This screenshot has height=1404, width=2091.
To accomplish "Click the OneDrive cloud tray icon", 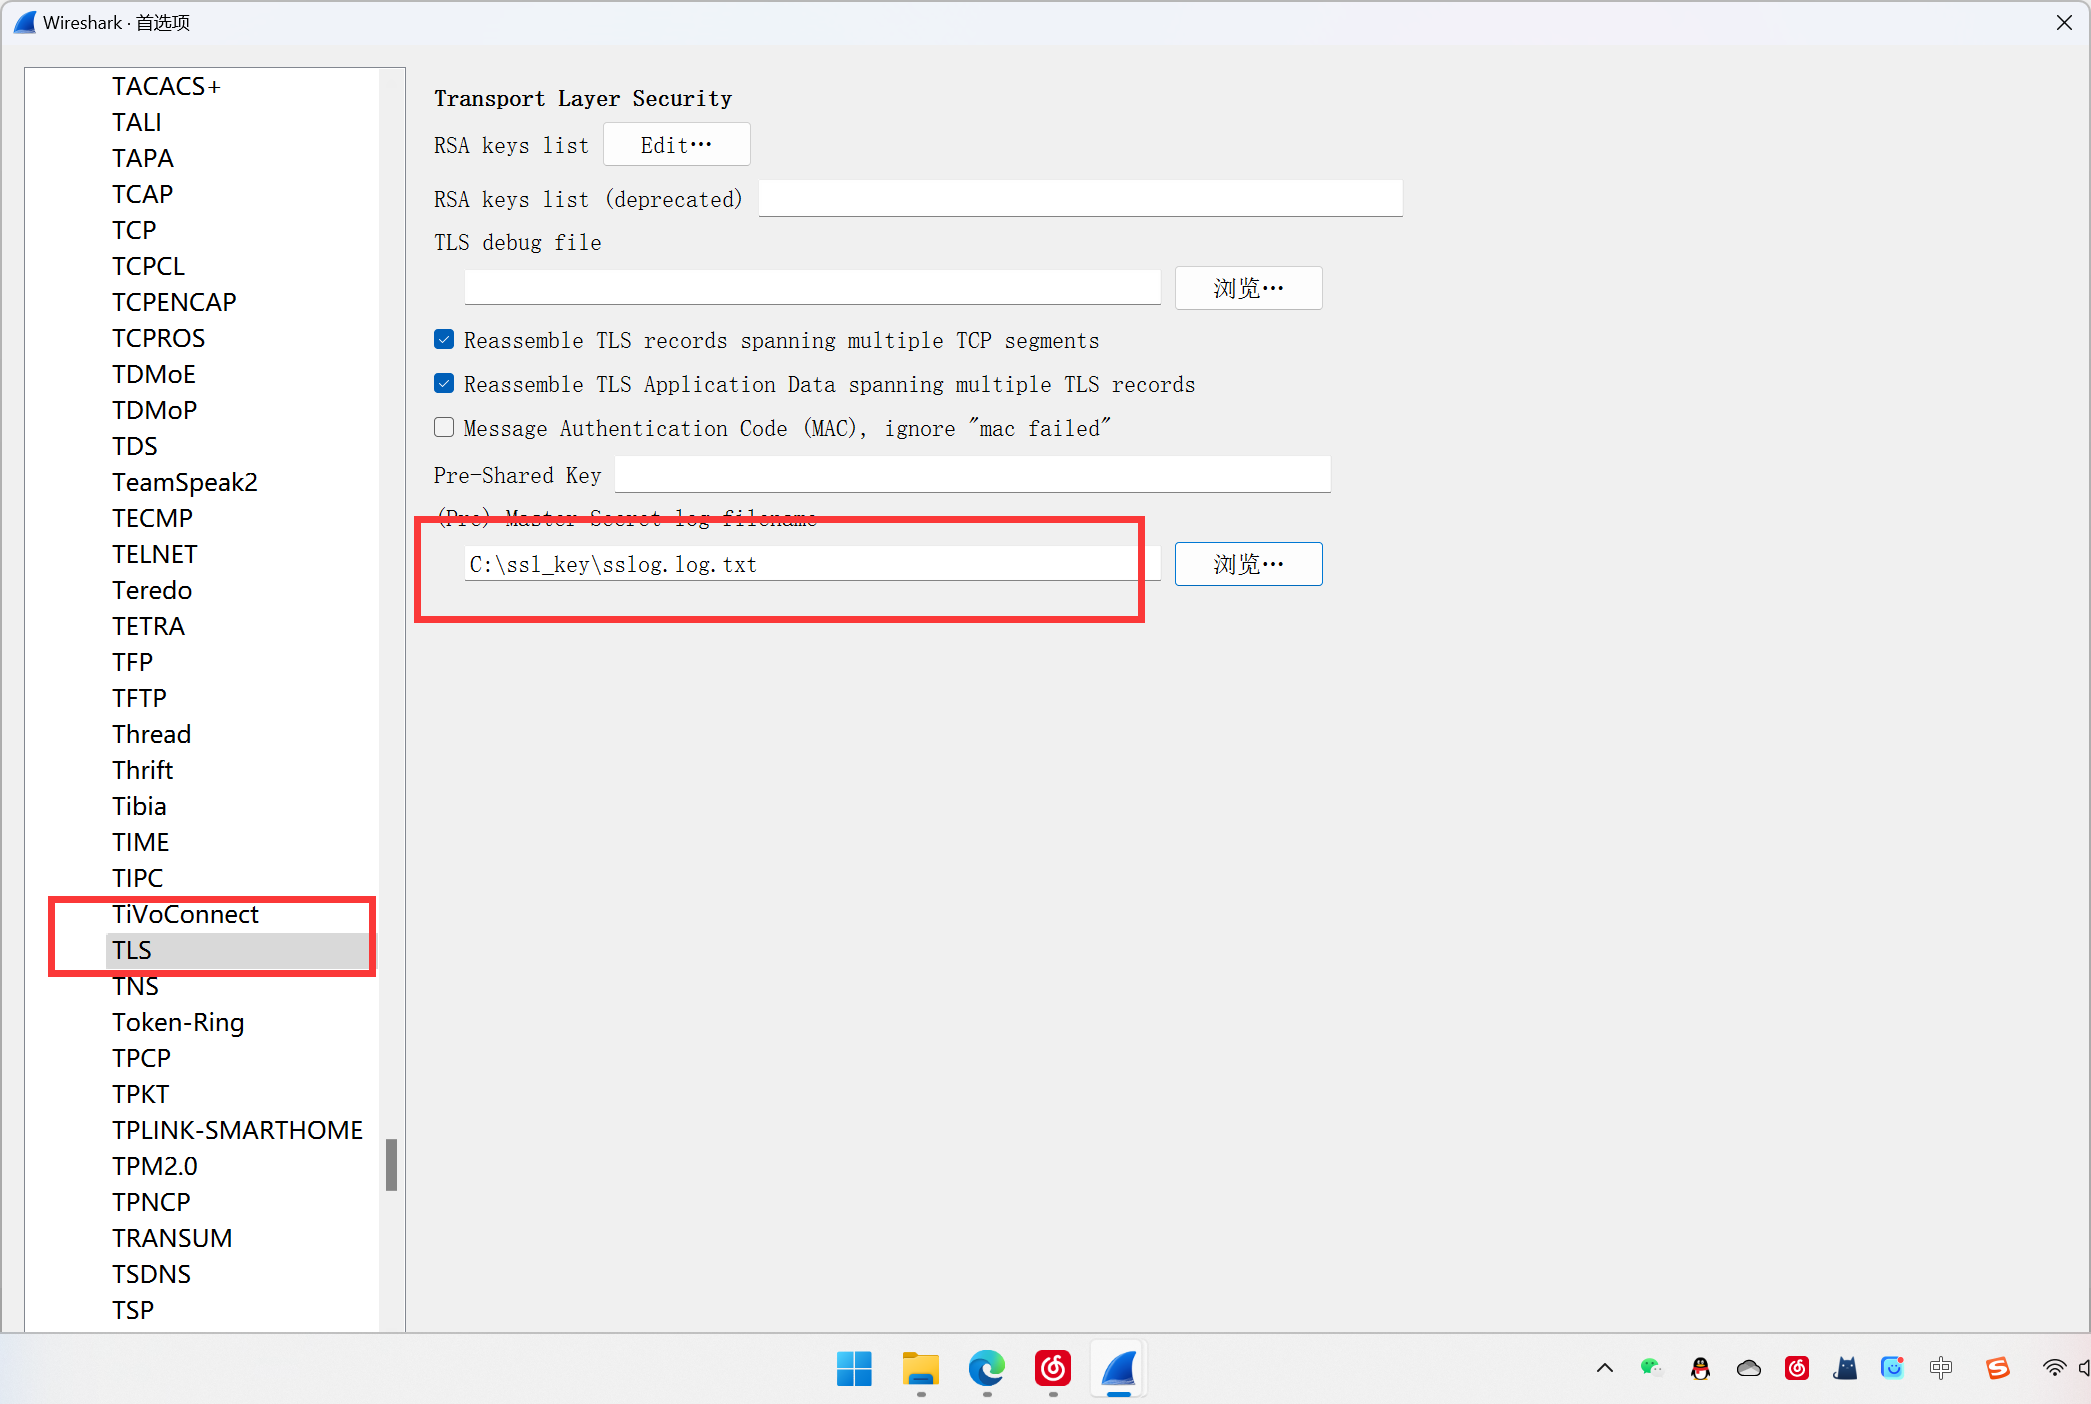I will [1747, 1368].
